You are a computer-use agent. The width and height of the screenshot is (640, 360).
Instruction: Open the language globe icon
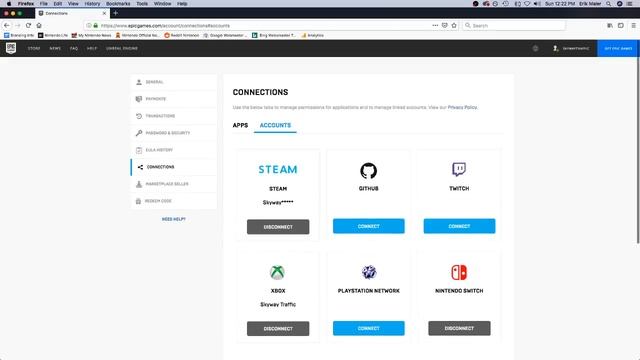[x=535, y=48]
